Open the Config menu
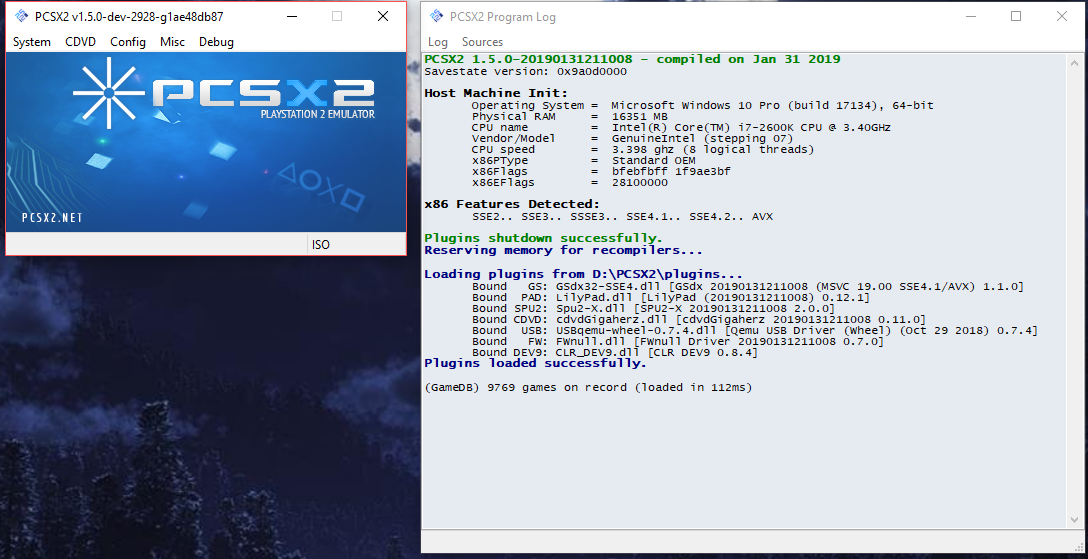 tap(128, 42)
